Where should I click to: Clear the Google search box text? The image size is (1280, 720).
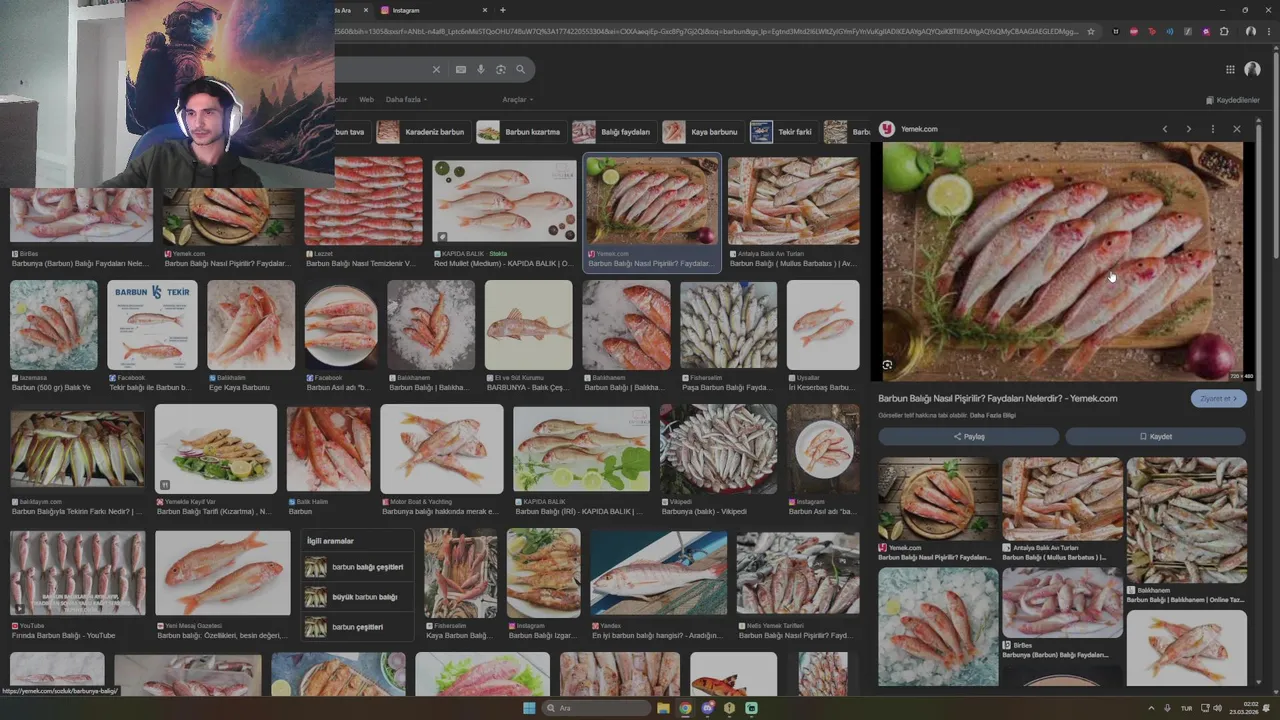click(436, 69)
